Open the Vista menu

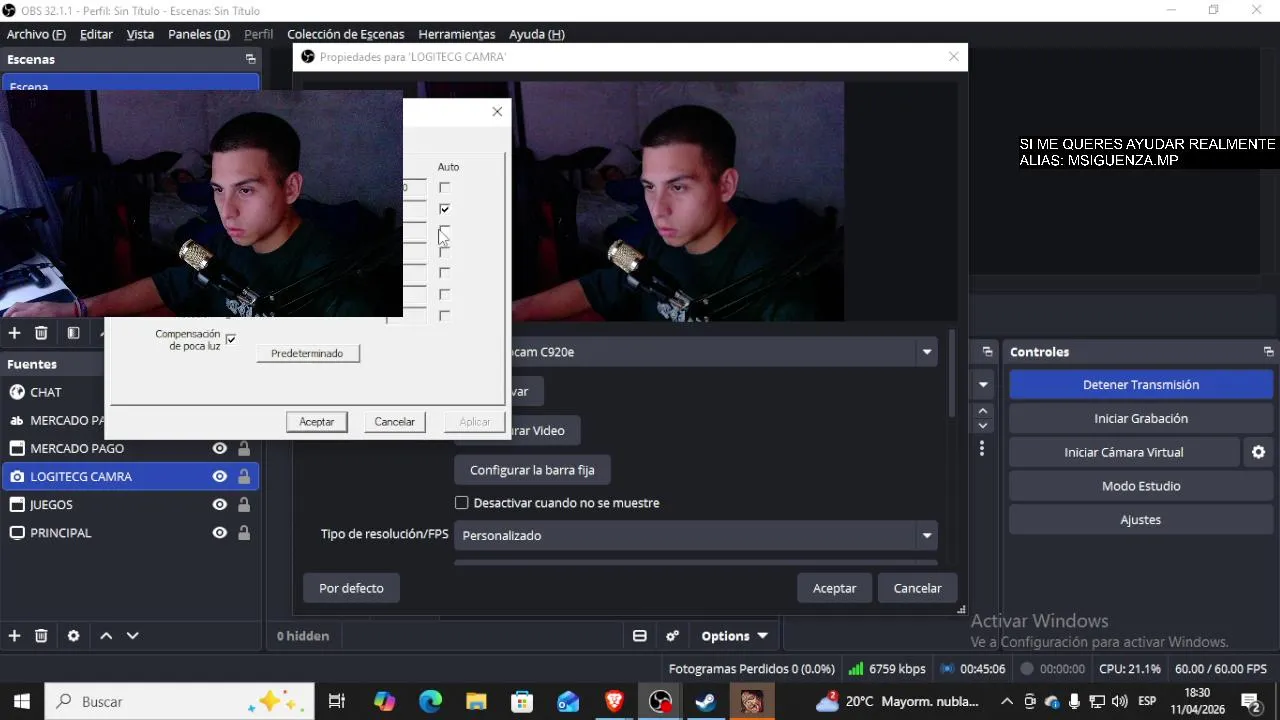140,34
